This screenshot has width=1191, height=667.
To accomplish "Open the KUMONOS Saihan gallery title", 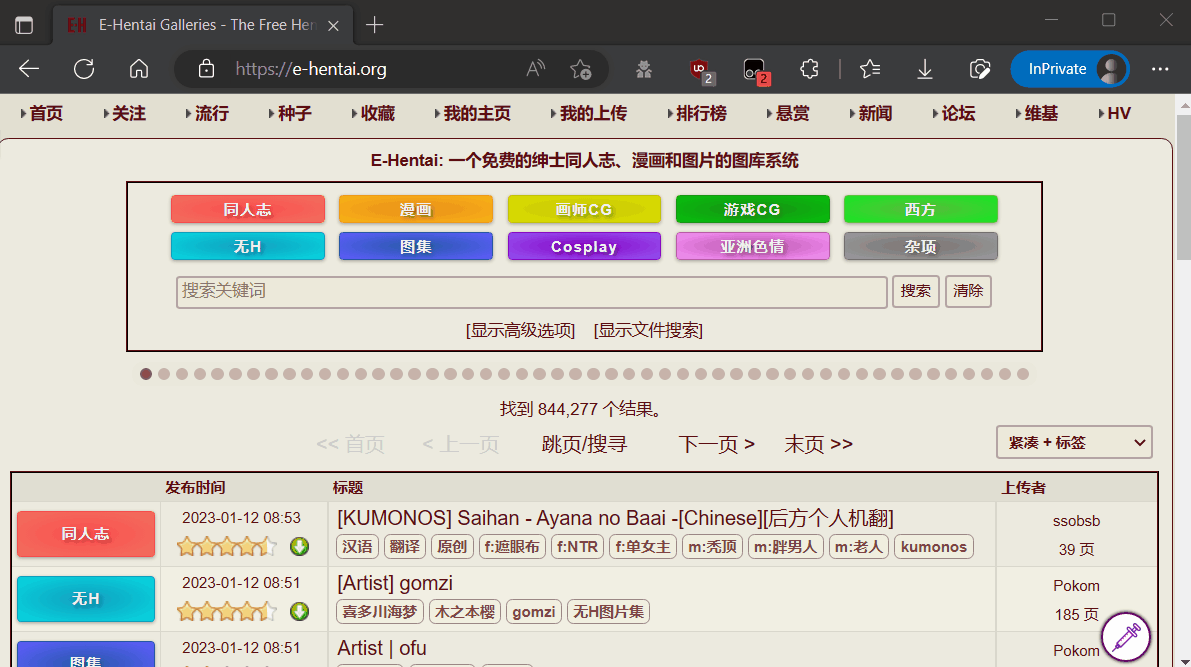I will (615, 518).
